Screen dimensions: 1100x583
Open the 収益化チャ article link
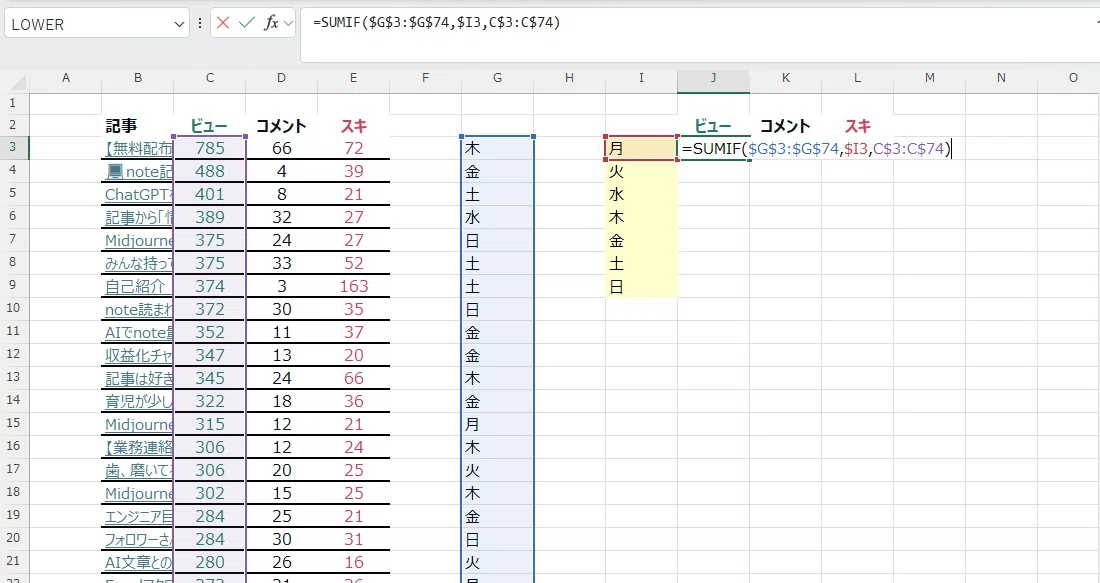[138, 355]
